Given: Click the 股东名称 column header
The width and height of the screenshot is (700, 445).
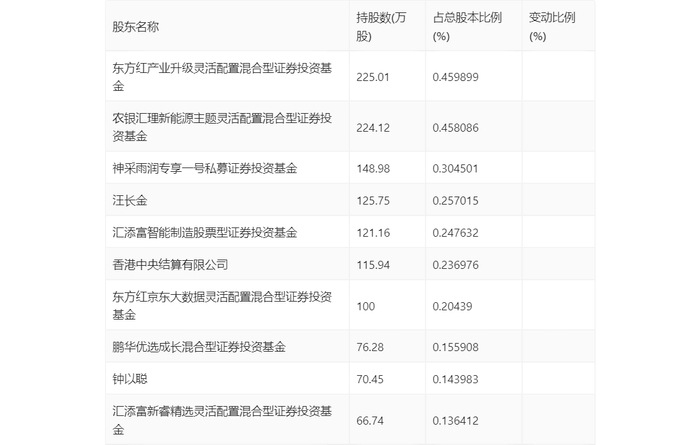Looking at the screenshot, I should click(136, 27).
